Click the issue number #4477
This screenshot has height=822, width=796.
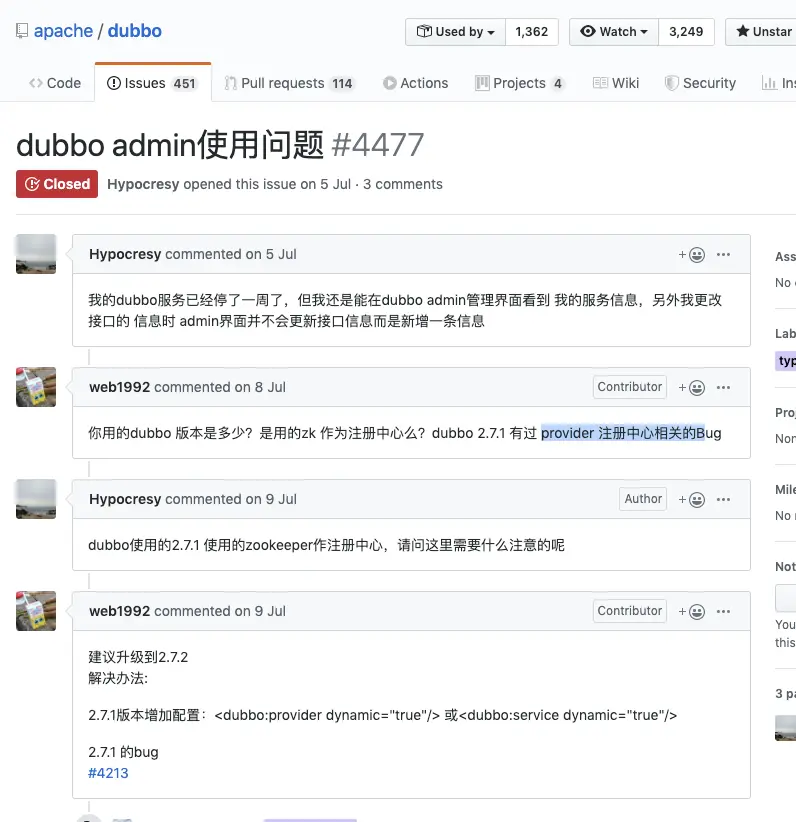pos(378,145)
